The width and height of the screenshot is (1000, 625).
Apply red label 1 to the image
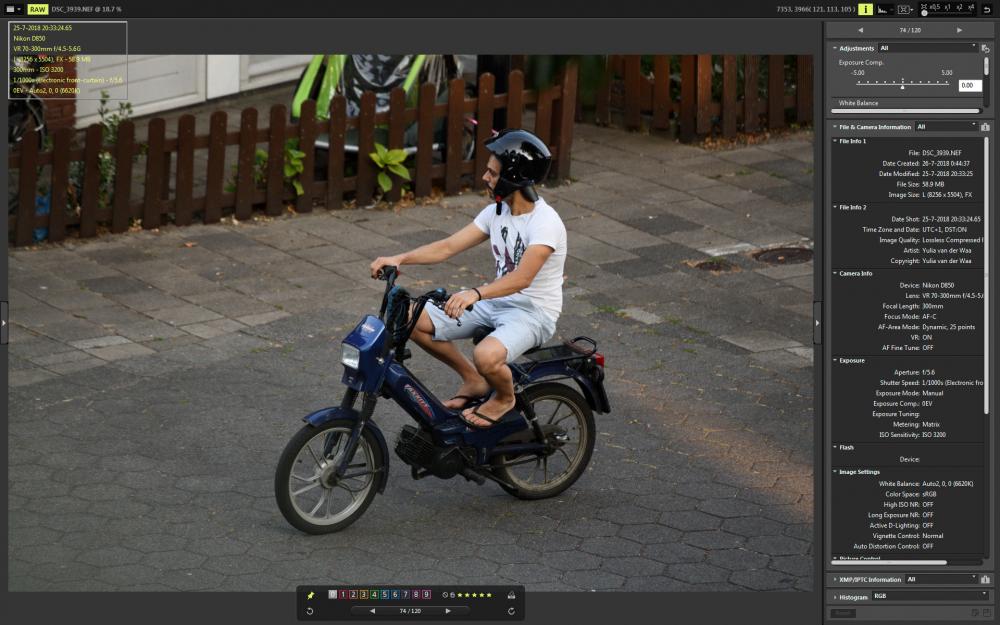click(342, 594)
